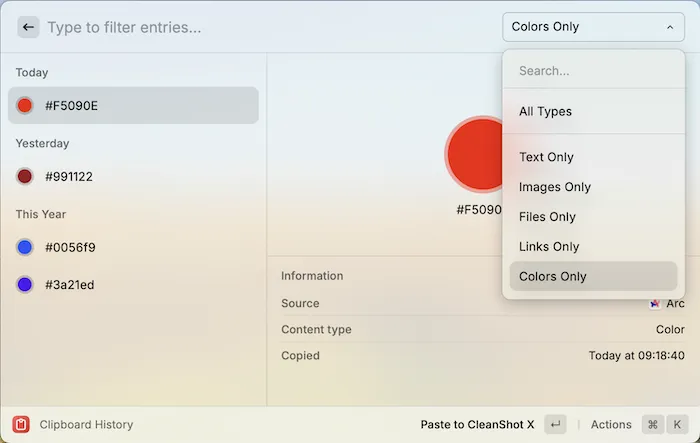700x443 pixels.
Task: Choose All Types filter option
Action: click(x=546, y=111)
